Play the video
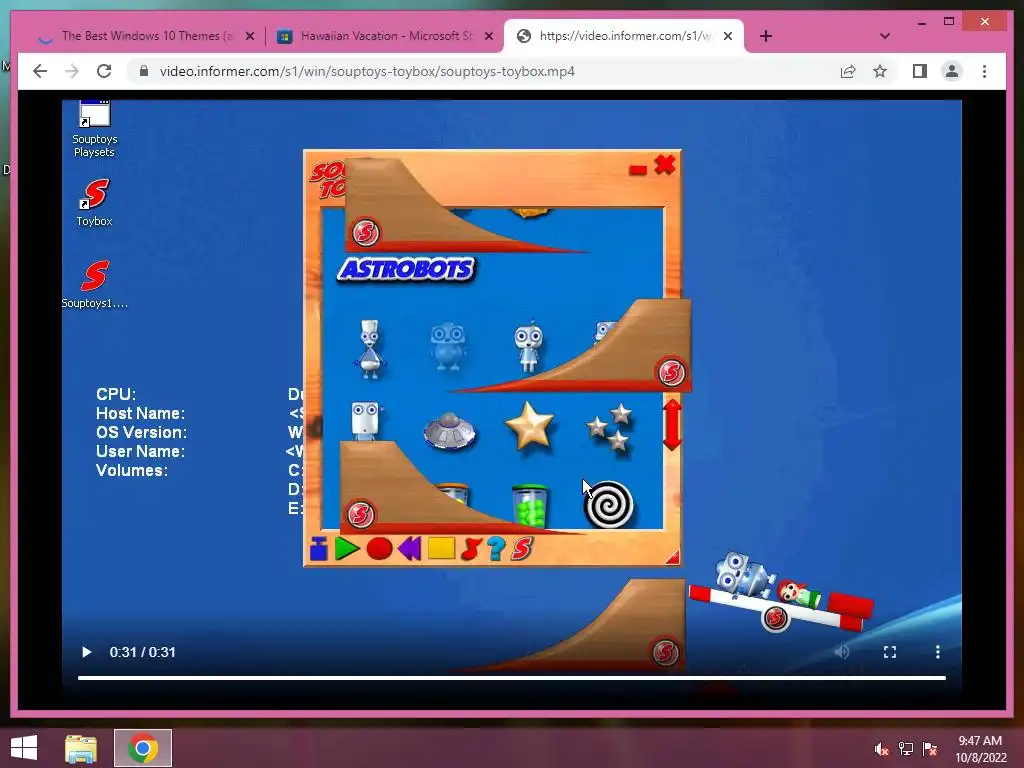 tap(86, 652)
